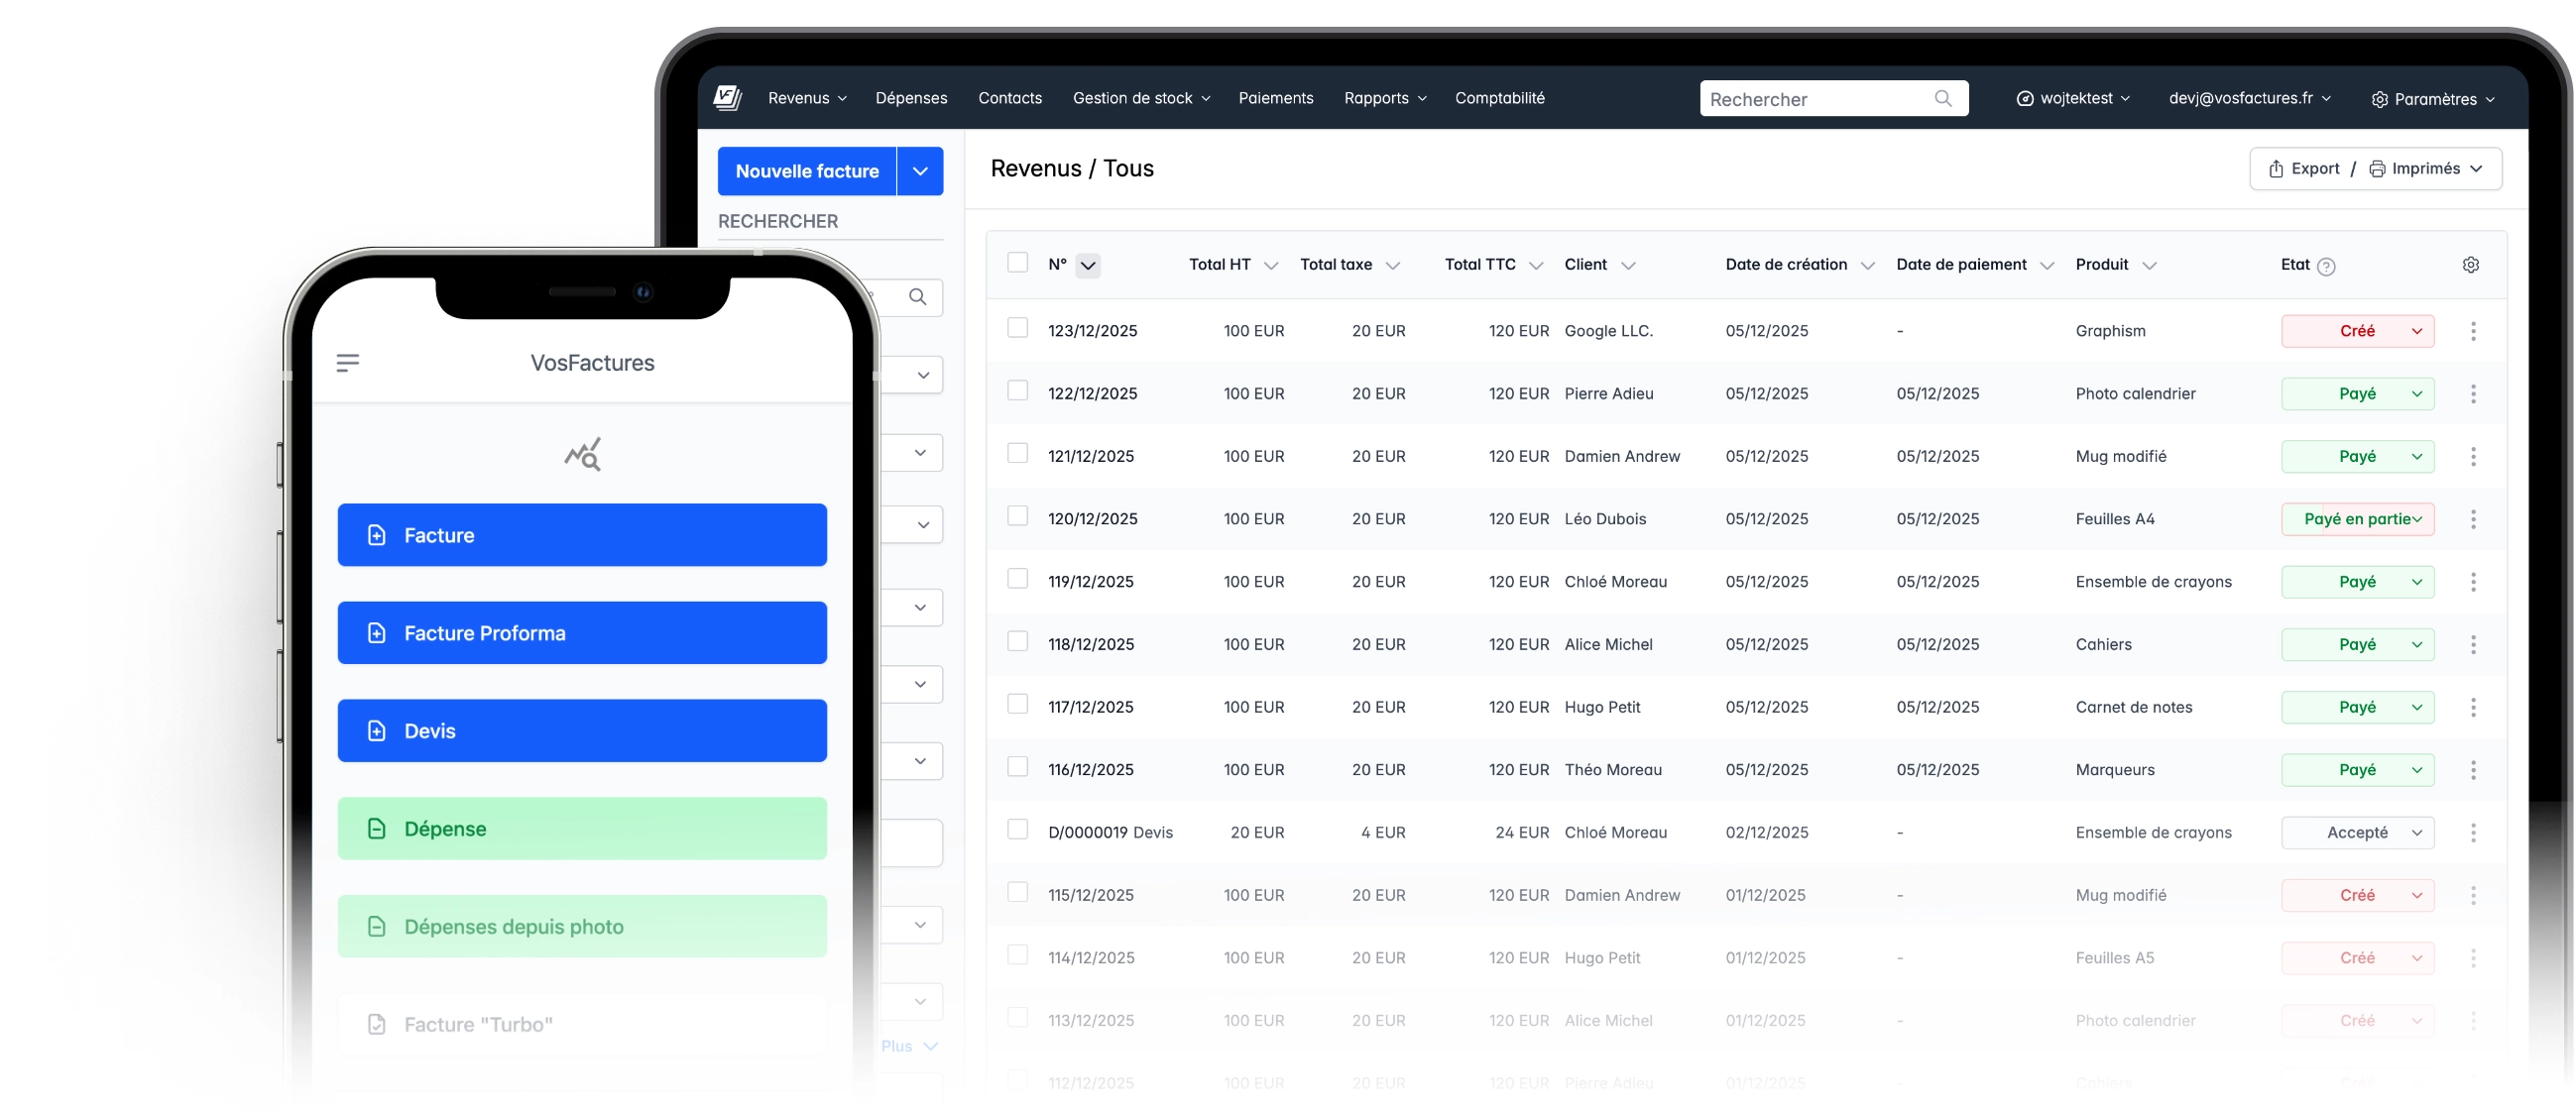Open the N° column sort dropdown
This screenshot has height=1115, width=2576.
(1087, 265)
